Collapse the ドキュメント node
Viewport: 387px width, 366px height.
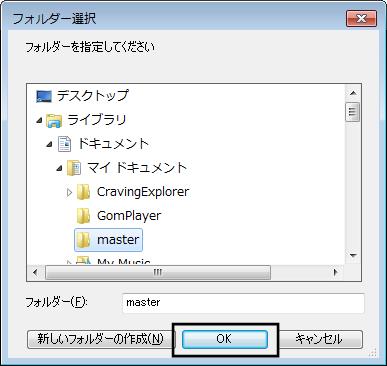(49, 144)
